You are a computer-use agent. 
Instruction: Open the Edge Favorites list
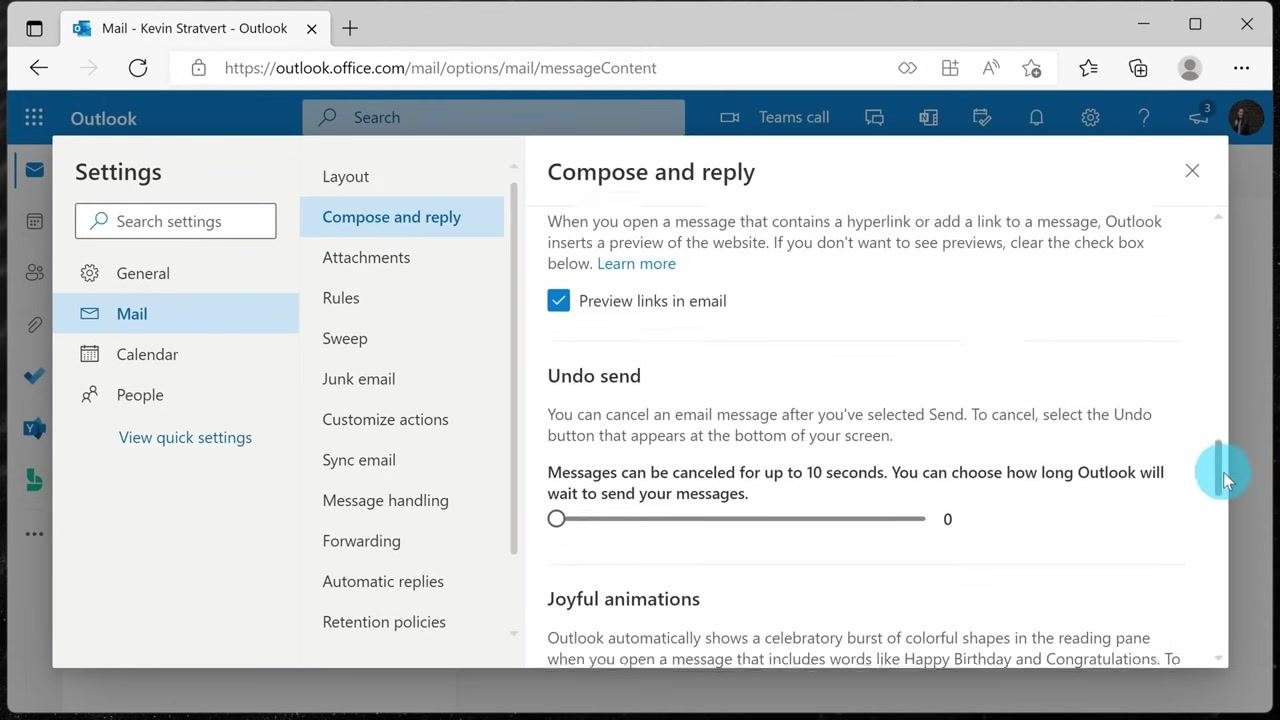pyautogui.click(x=1088, y=68)
